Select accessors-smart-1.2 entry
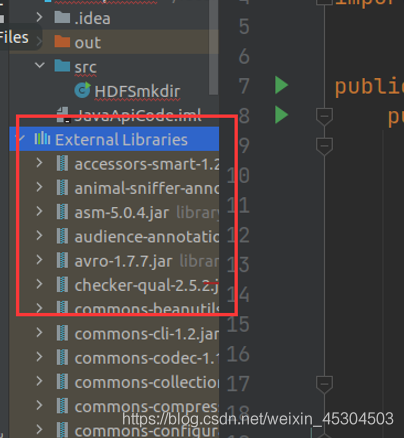The width and height of the screenshot is (404, 438). (x=147, y=164)
